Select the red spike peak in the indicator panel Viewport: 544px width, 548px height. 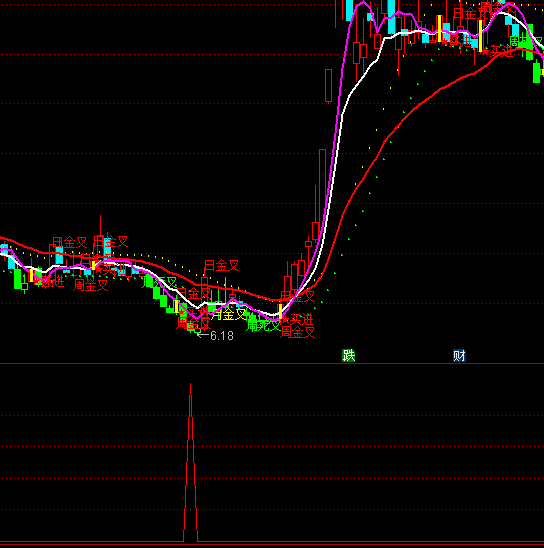pyautogui.click(x=190, y=385)
